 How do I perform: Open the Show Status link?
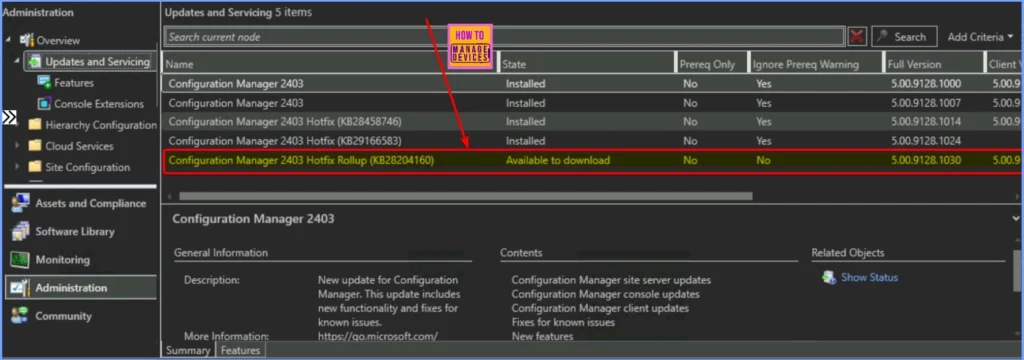(x=869, y=277)
